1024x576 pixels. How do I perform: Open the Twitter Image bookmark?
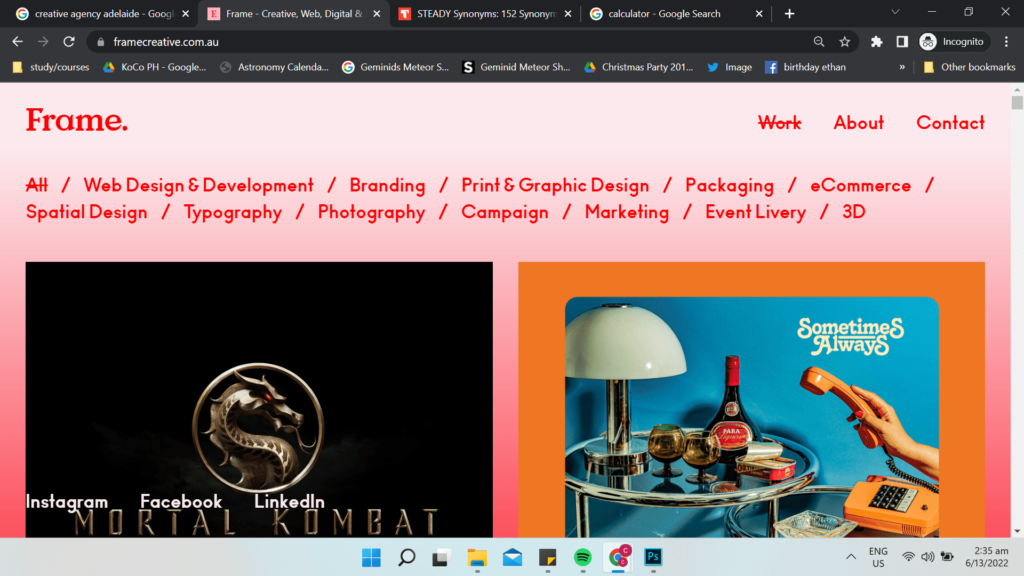[729, 67]
